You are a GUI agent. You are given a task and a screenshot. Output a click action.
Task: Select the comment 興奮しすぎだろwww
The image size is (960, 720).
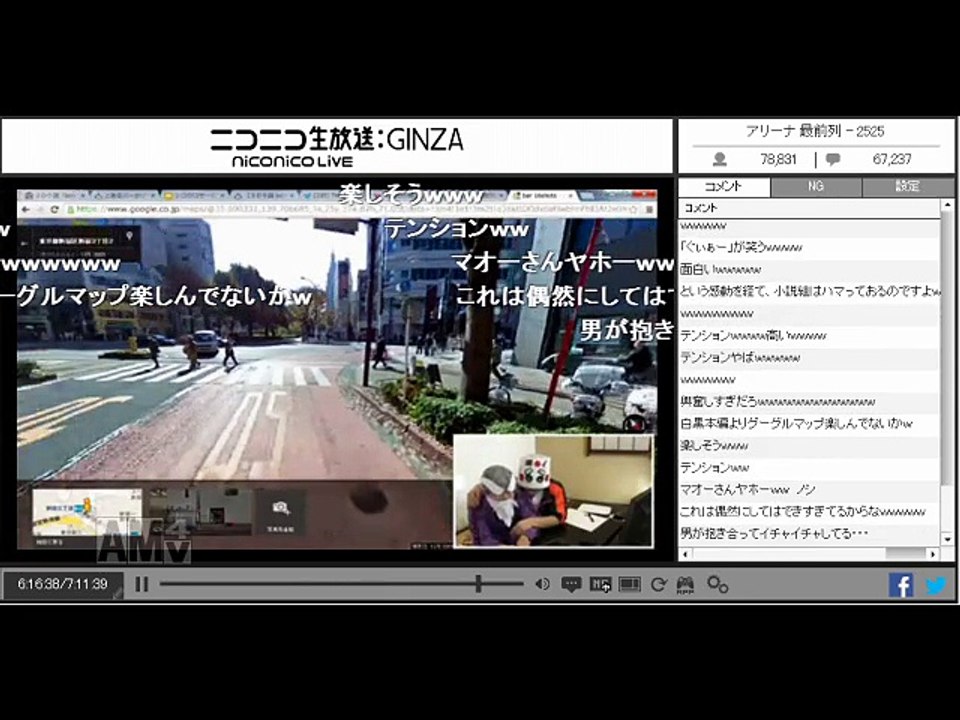[809, 402]
